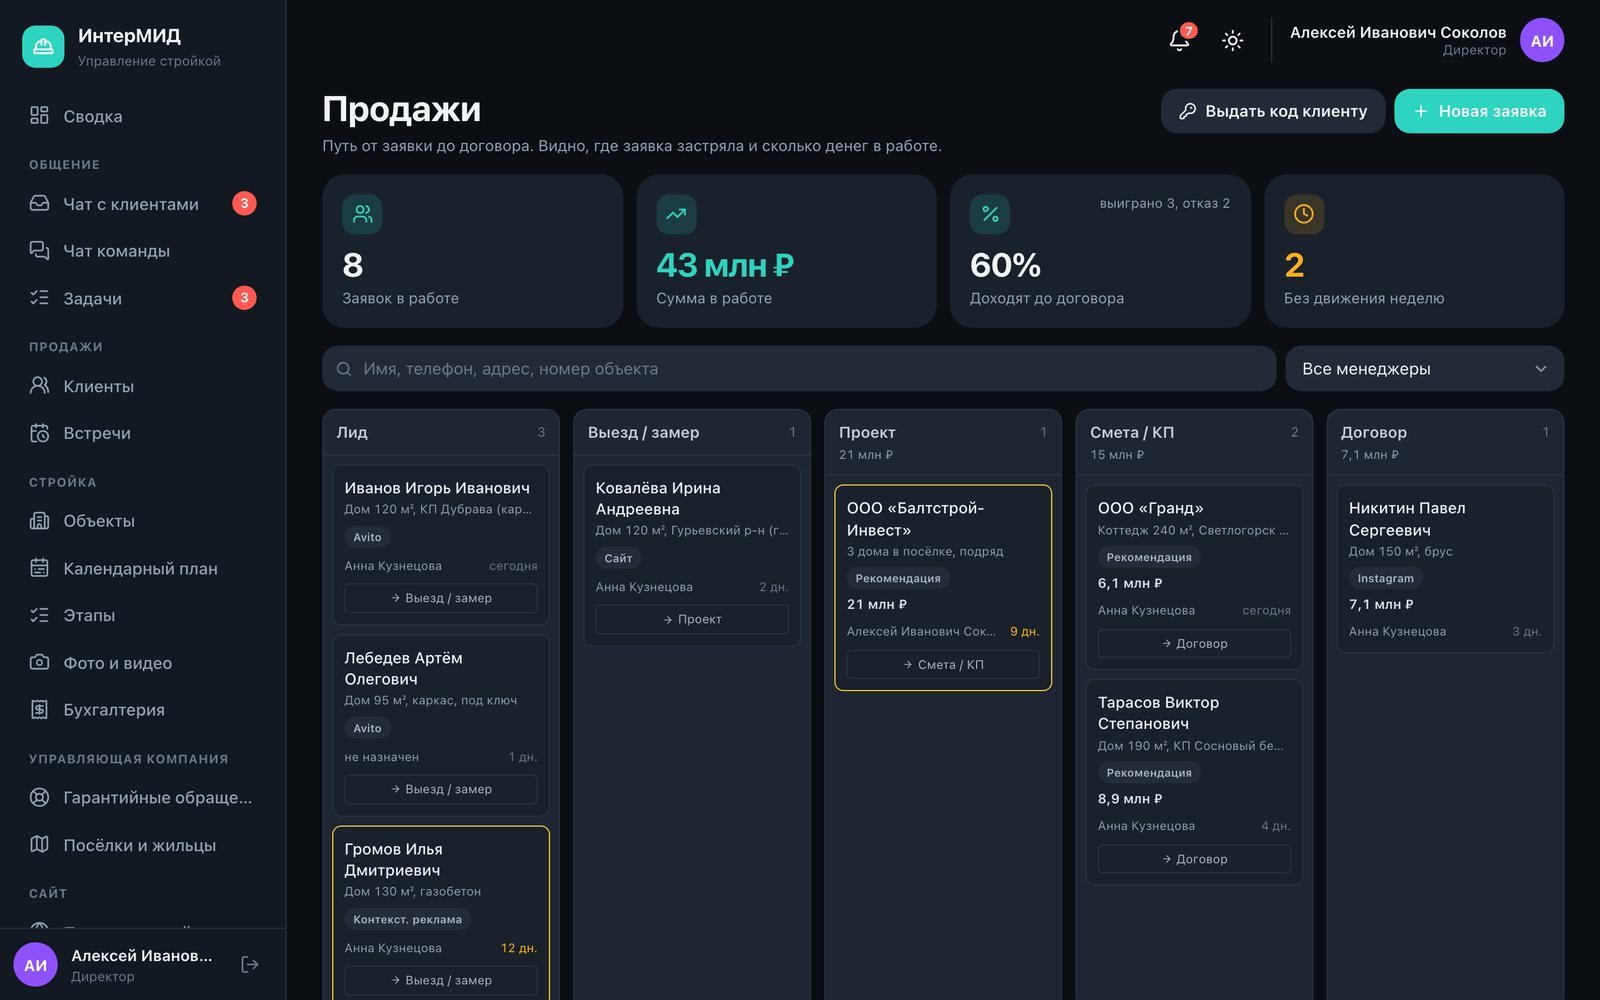Viewport: 1600px width, 1000px height.
Task: Click the Лид column header
Action: tap(441, 432)
